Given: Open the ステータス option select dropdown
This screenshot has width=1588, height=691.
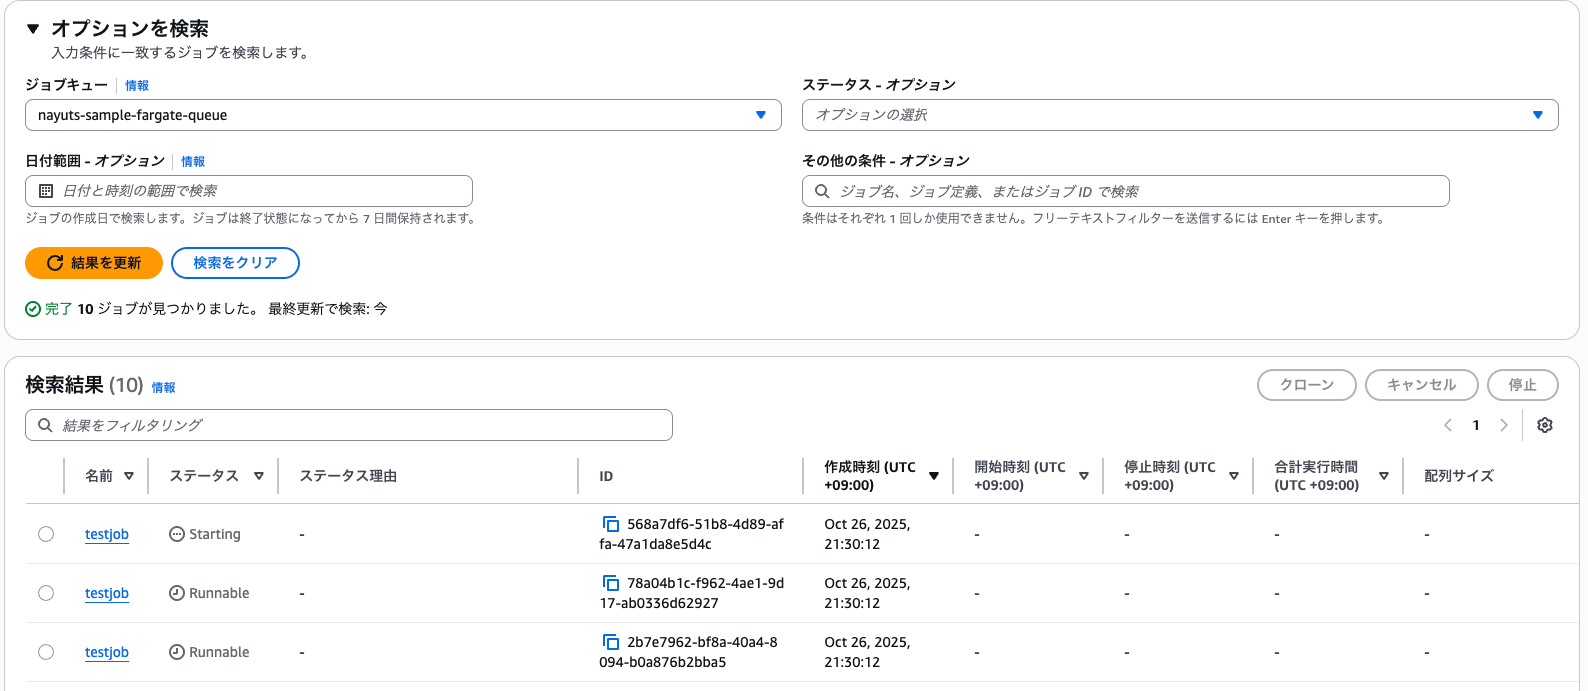Looking at the screenshot, I should pyautogui.click(x=1180, y=115).
